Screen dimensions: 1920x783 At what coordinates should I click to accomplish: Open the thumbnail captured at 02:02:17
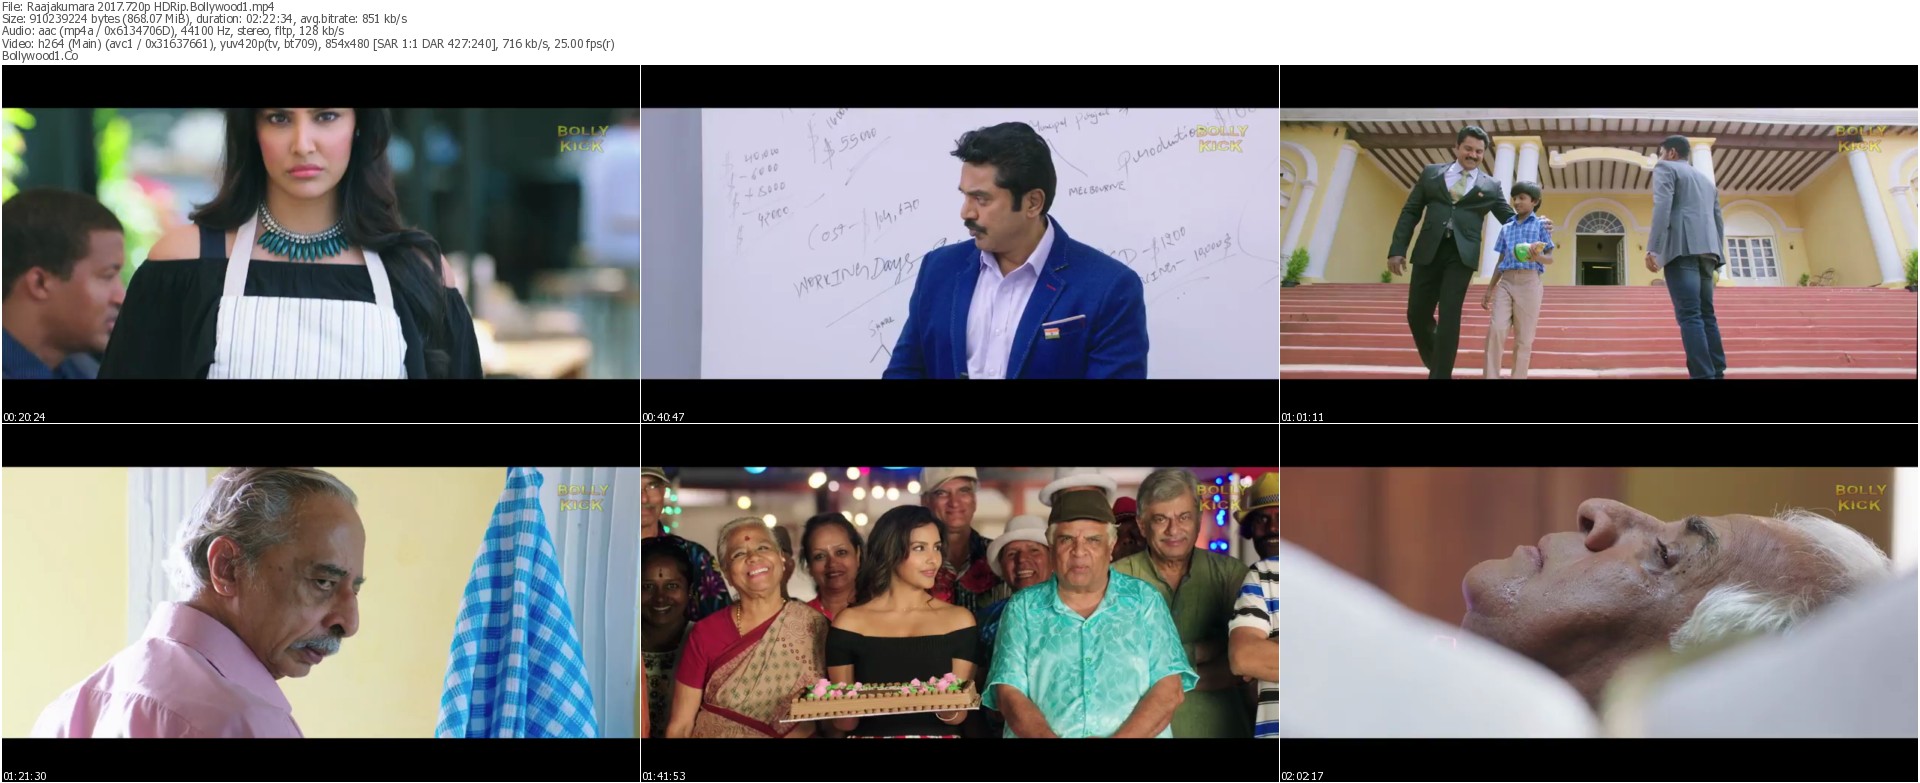click(x=1599, y=603)
